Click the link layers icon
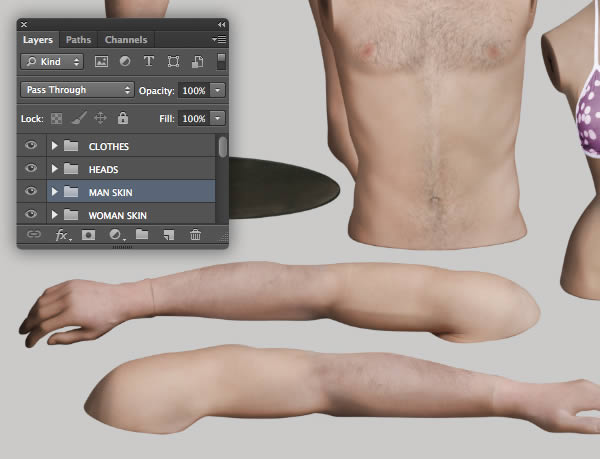The height and width of the screenshot is (459, 600). pos(34,234)
